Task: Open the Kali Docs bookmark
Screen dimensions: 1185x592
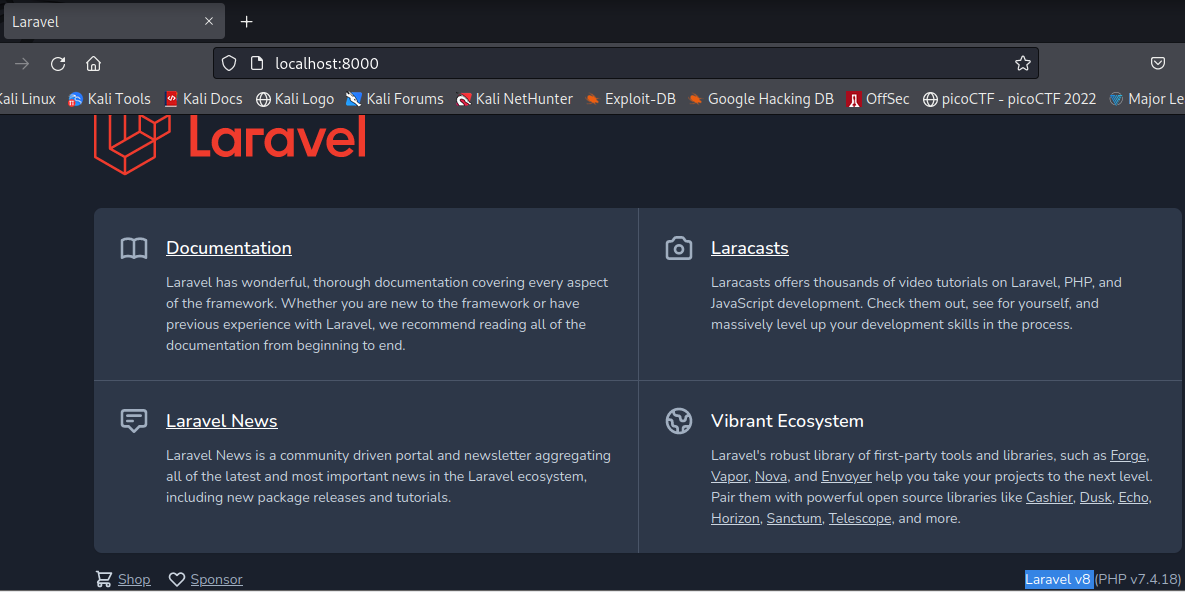Action: [x=203, y=98]
